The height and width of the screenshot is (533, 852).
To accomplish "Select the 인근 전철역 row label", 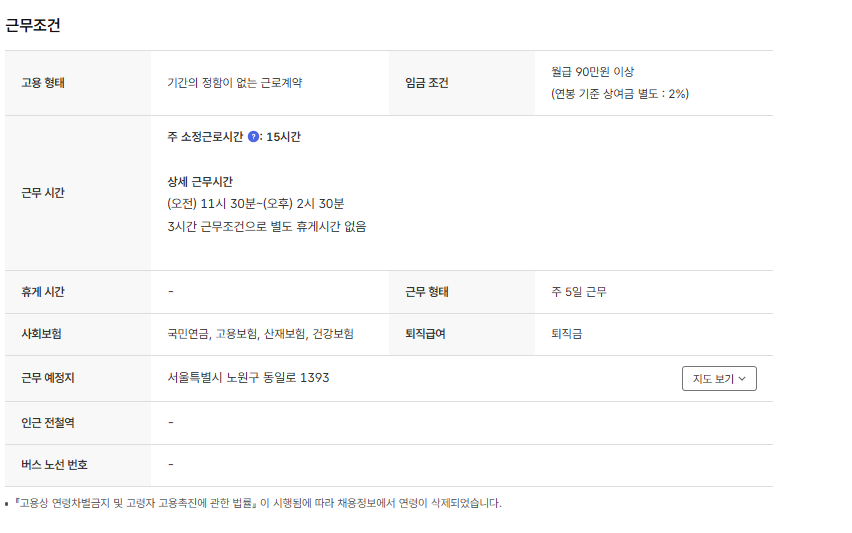I will 48,423.
